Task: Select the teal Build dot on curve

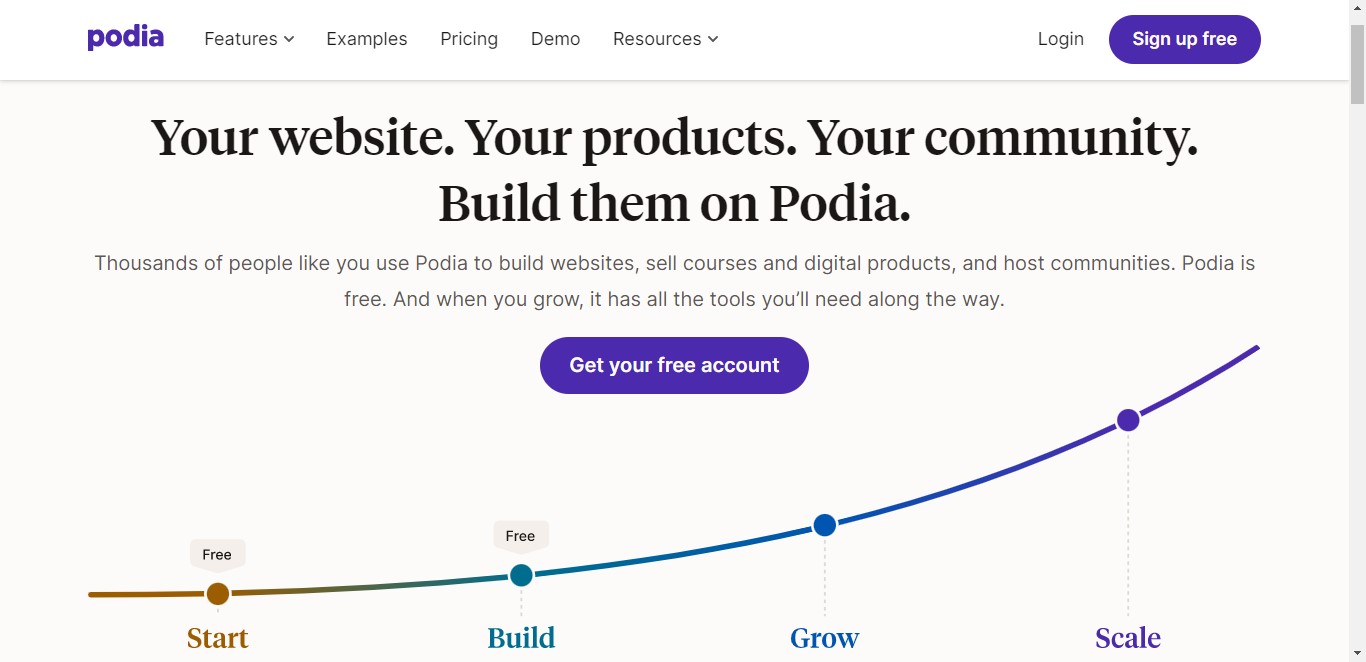Action: pos(521,575)
